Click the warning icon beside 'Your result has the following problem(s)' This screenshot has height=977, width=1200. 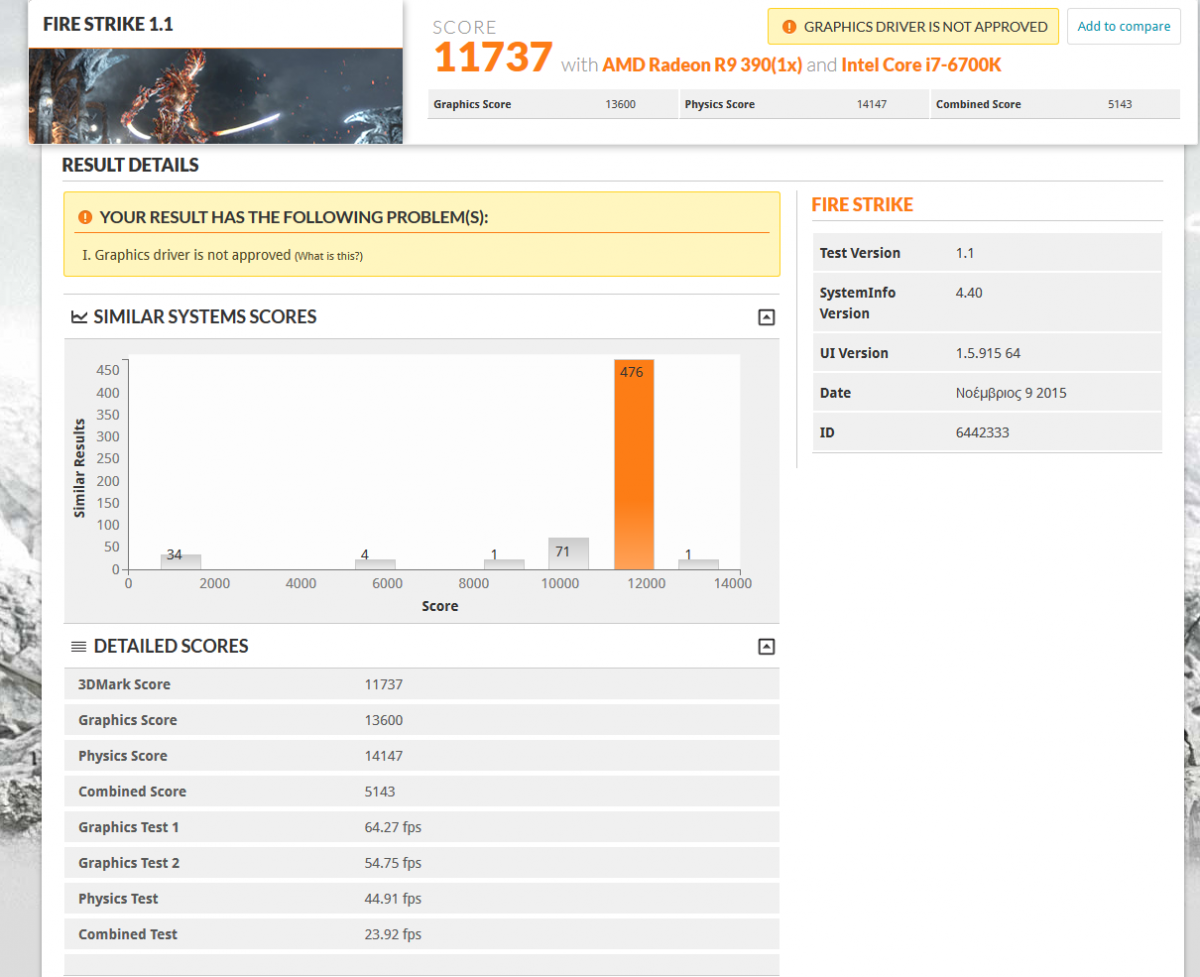pos(85,217)
